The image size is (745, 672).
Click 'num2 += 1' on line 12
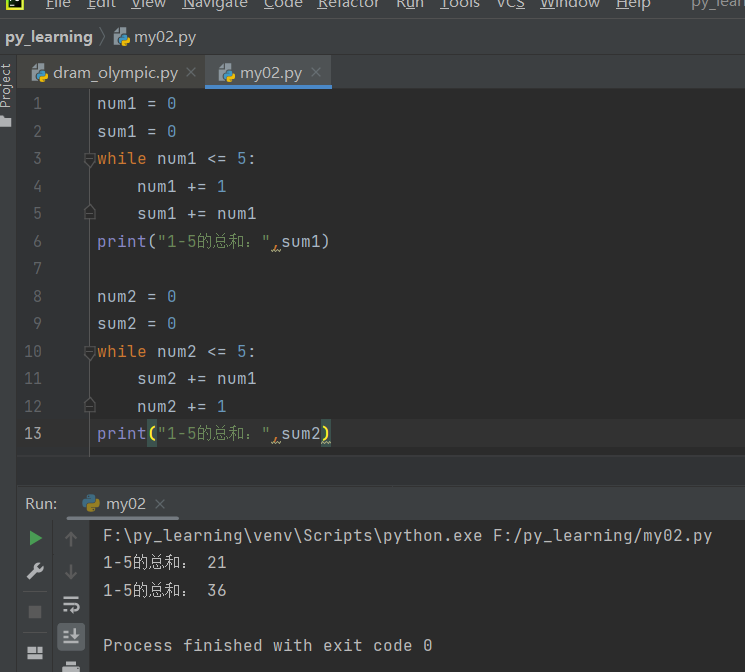tap(182, 407)
